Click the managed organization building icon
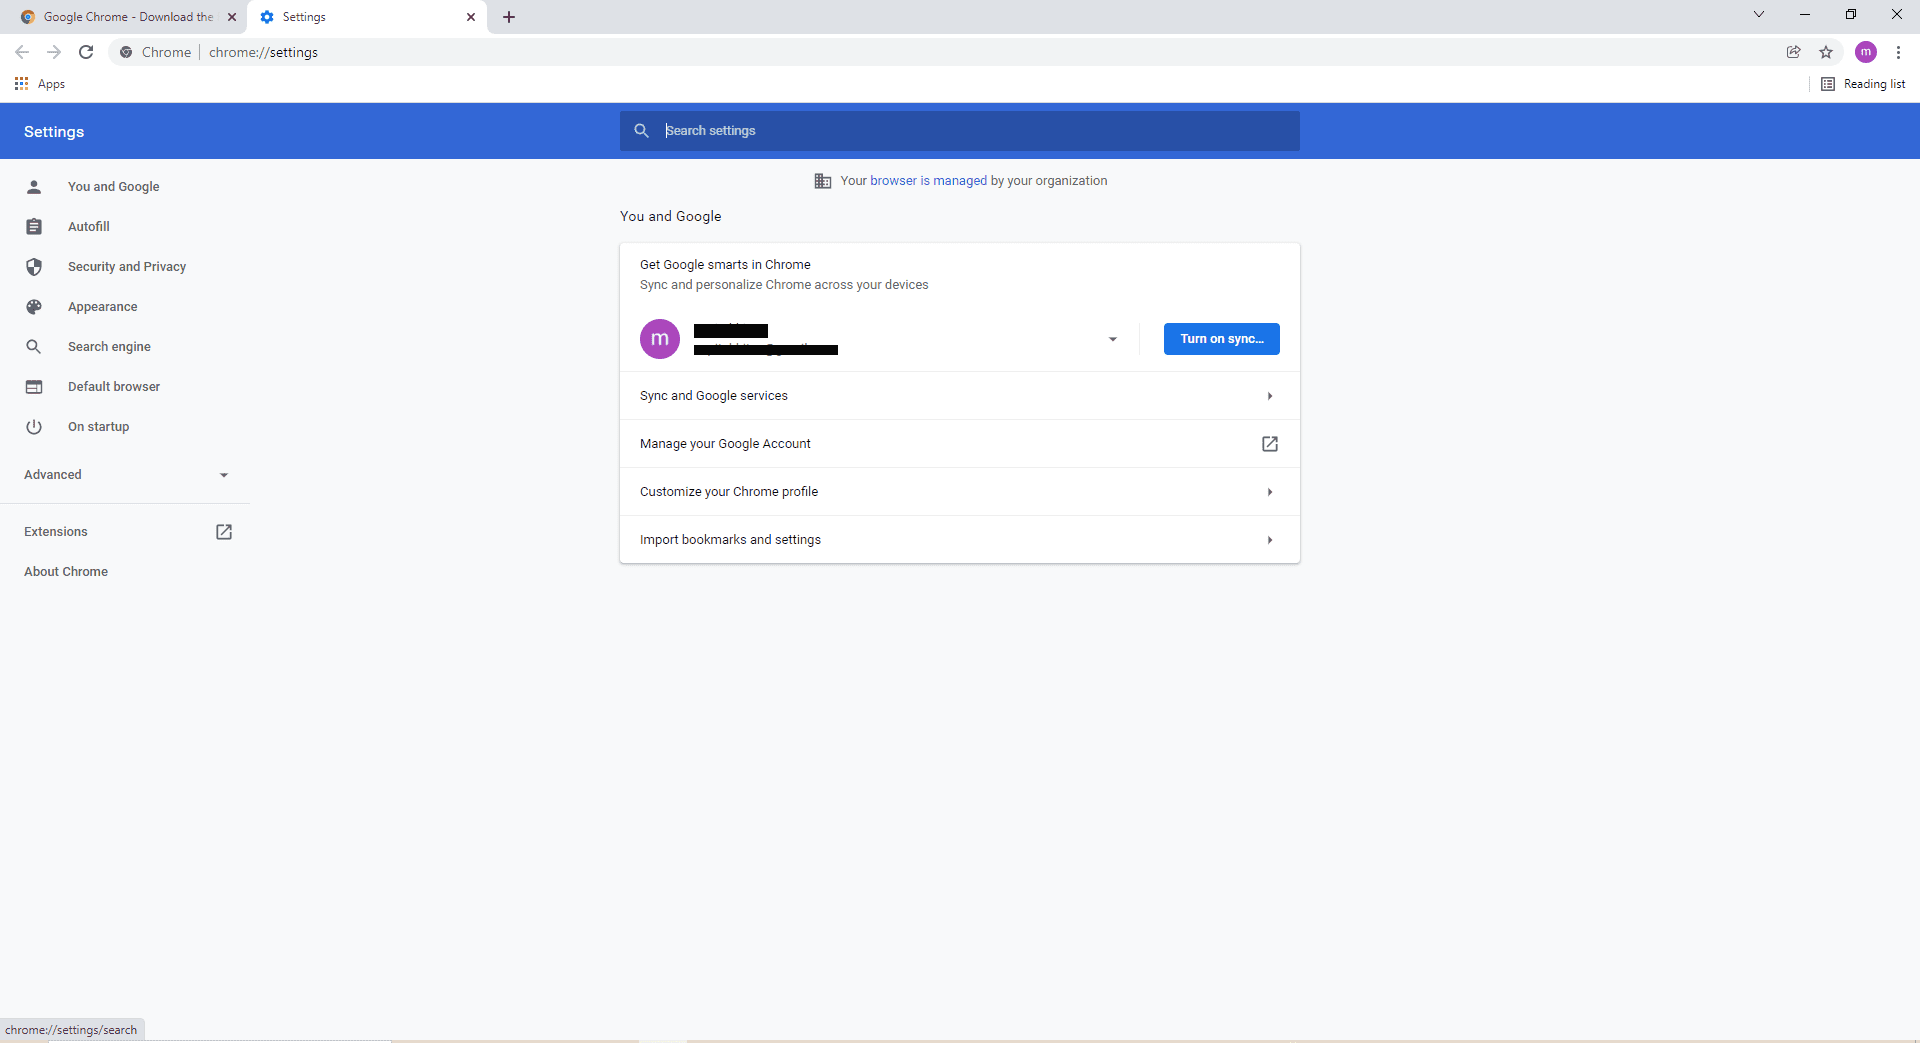The height and width of the screenshot is (1043, 1920). 822,181
